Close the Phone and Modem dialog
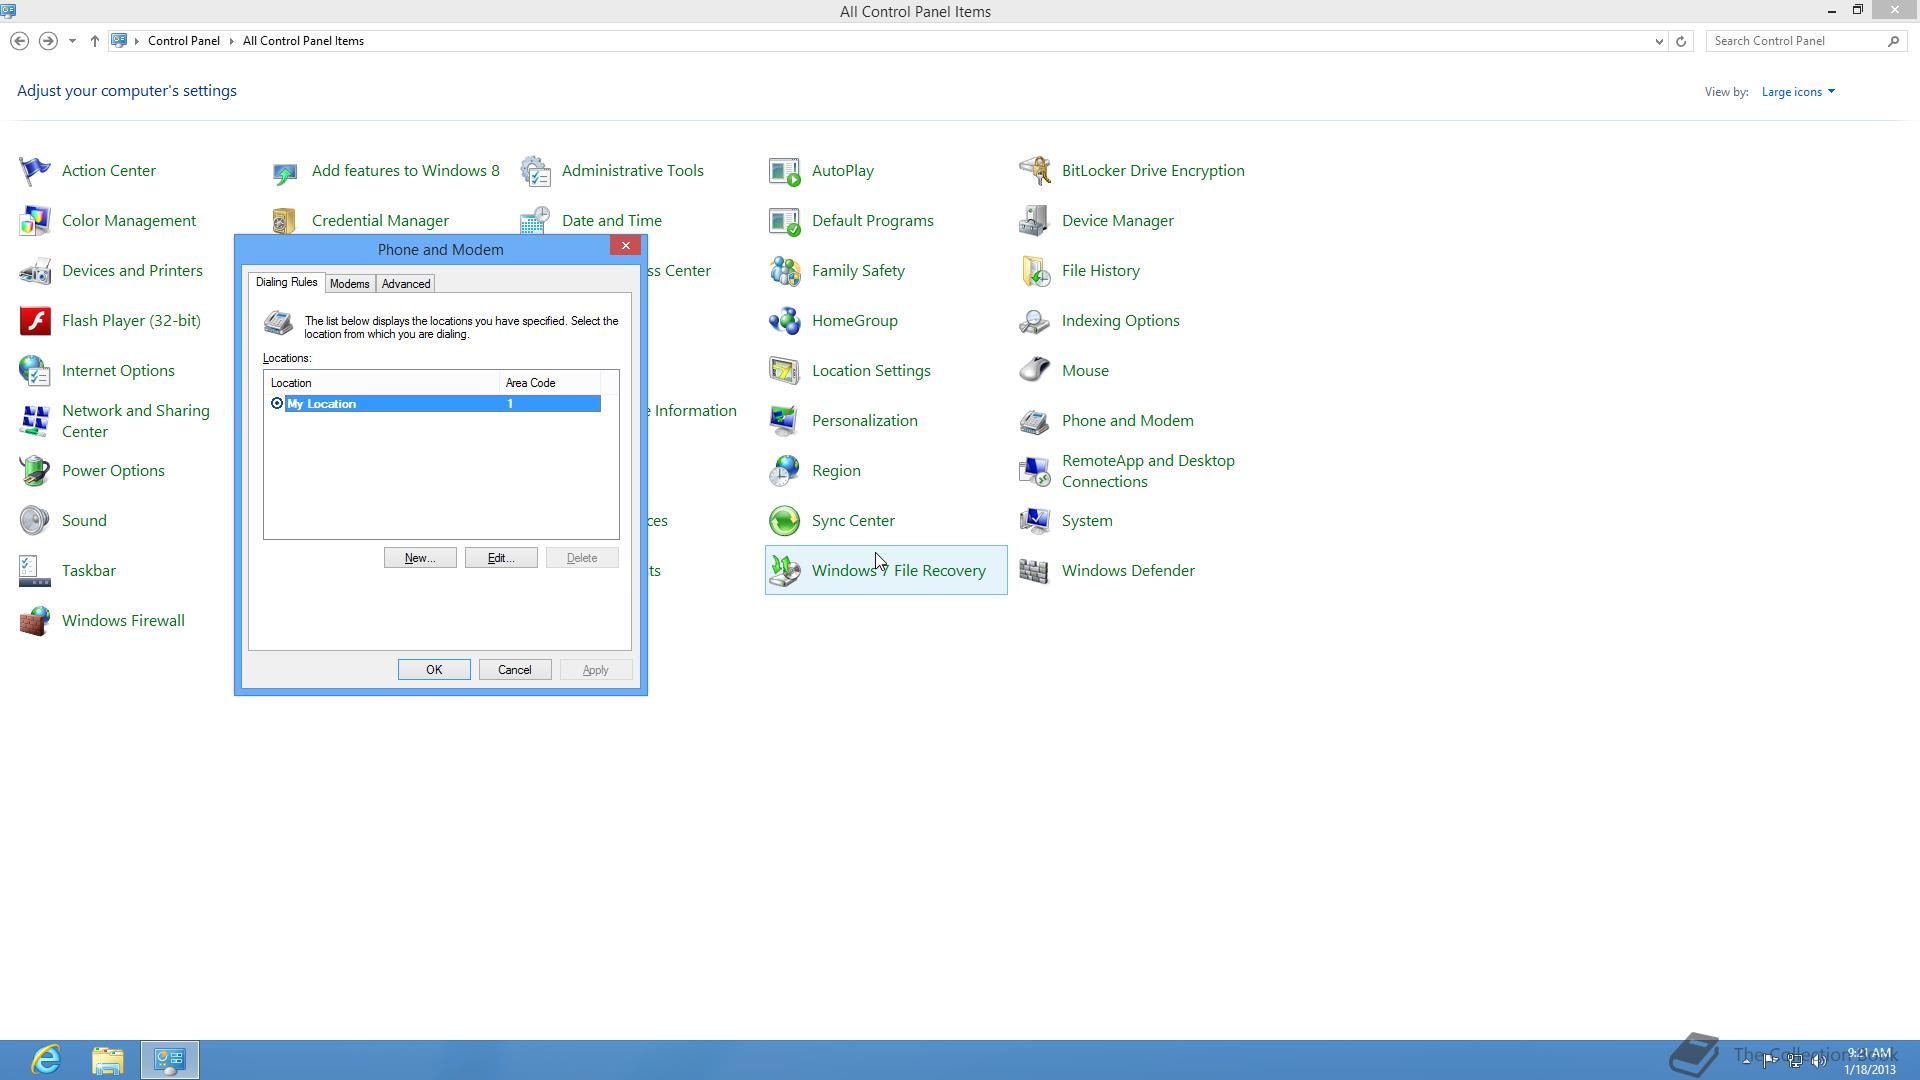 click(626, 246)
